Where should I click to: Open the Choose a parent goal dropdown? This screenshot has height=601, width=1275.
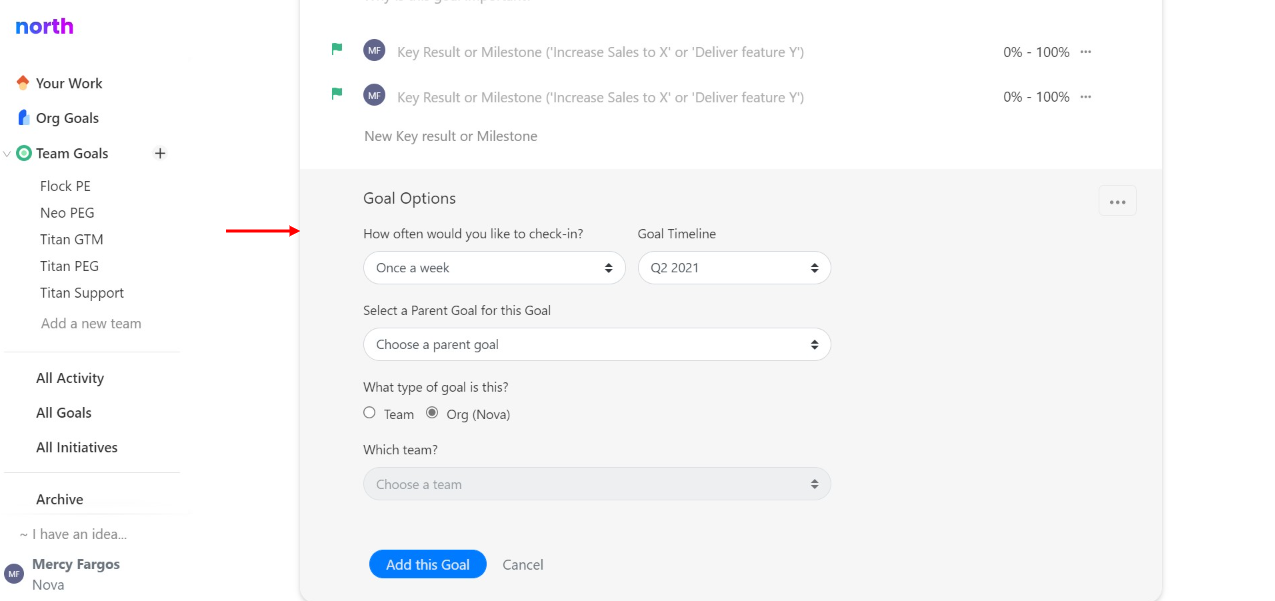pos(597,345)
